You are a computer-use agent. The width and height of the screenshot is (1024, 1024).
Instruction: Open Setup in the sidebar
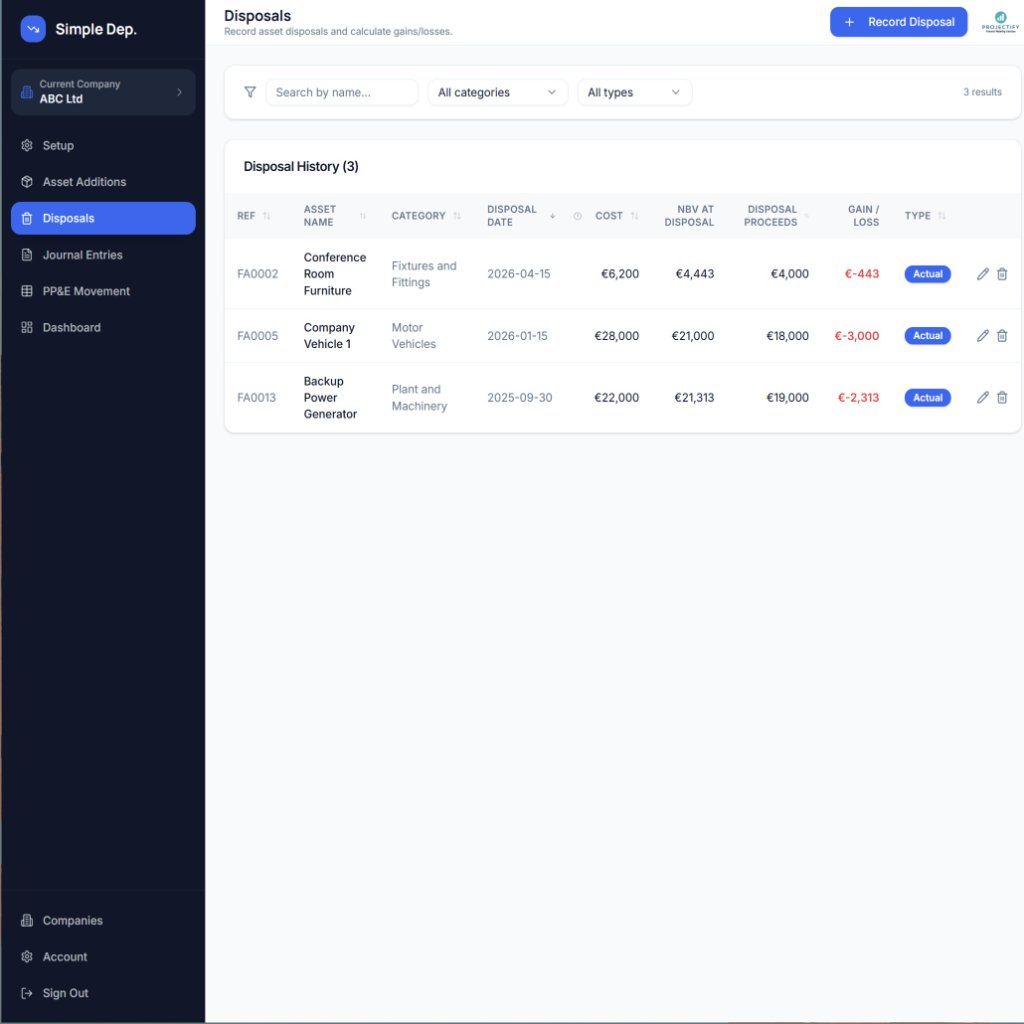tap(103, 146)
